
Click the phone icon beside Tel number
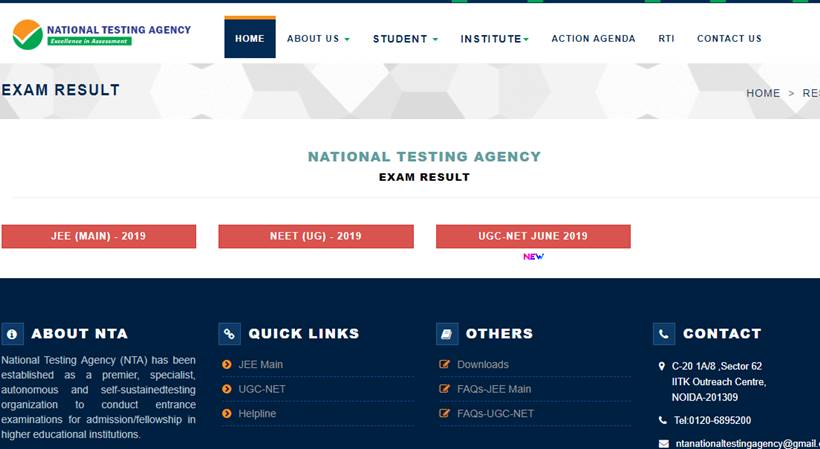(x=663, y=420)
